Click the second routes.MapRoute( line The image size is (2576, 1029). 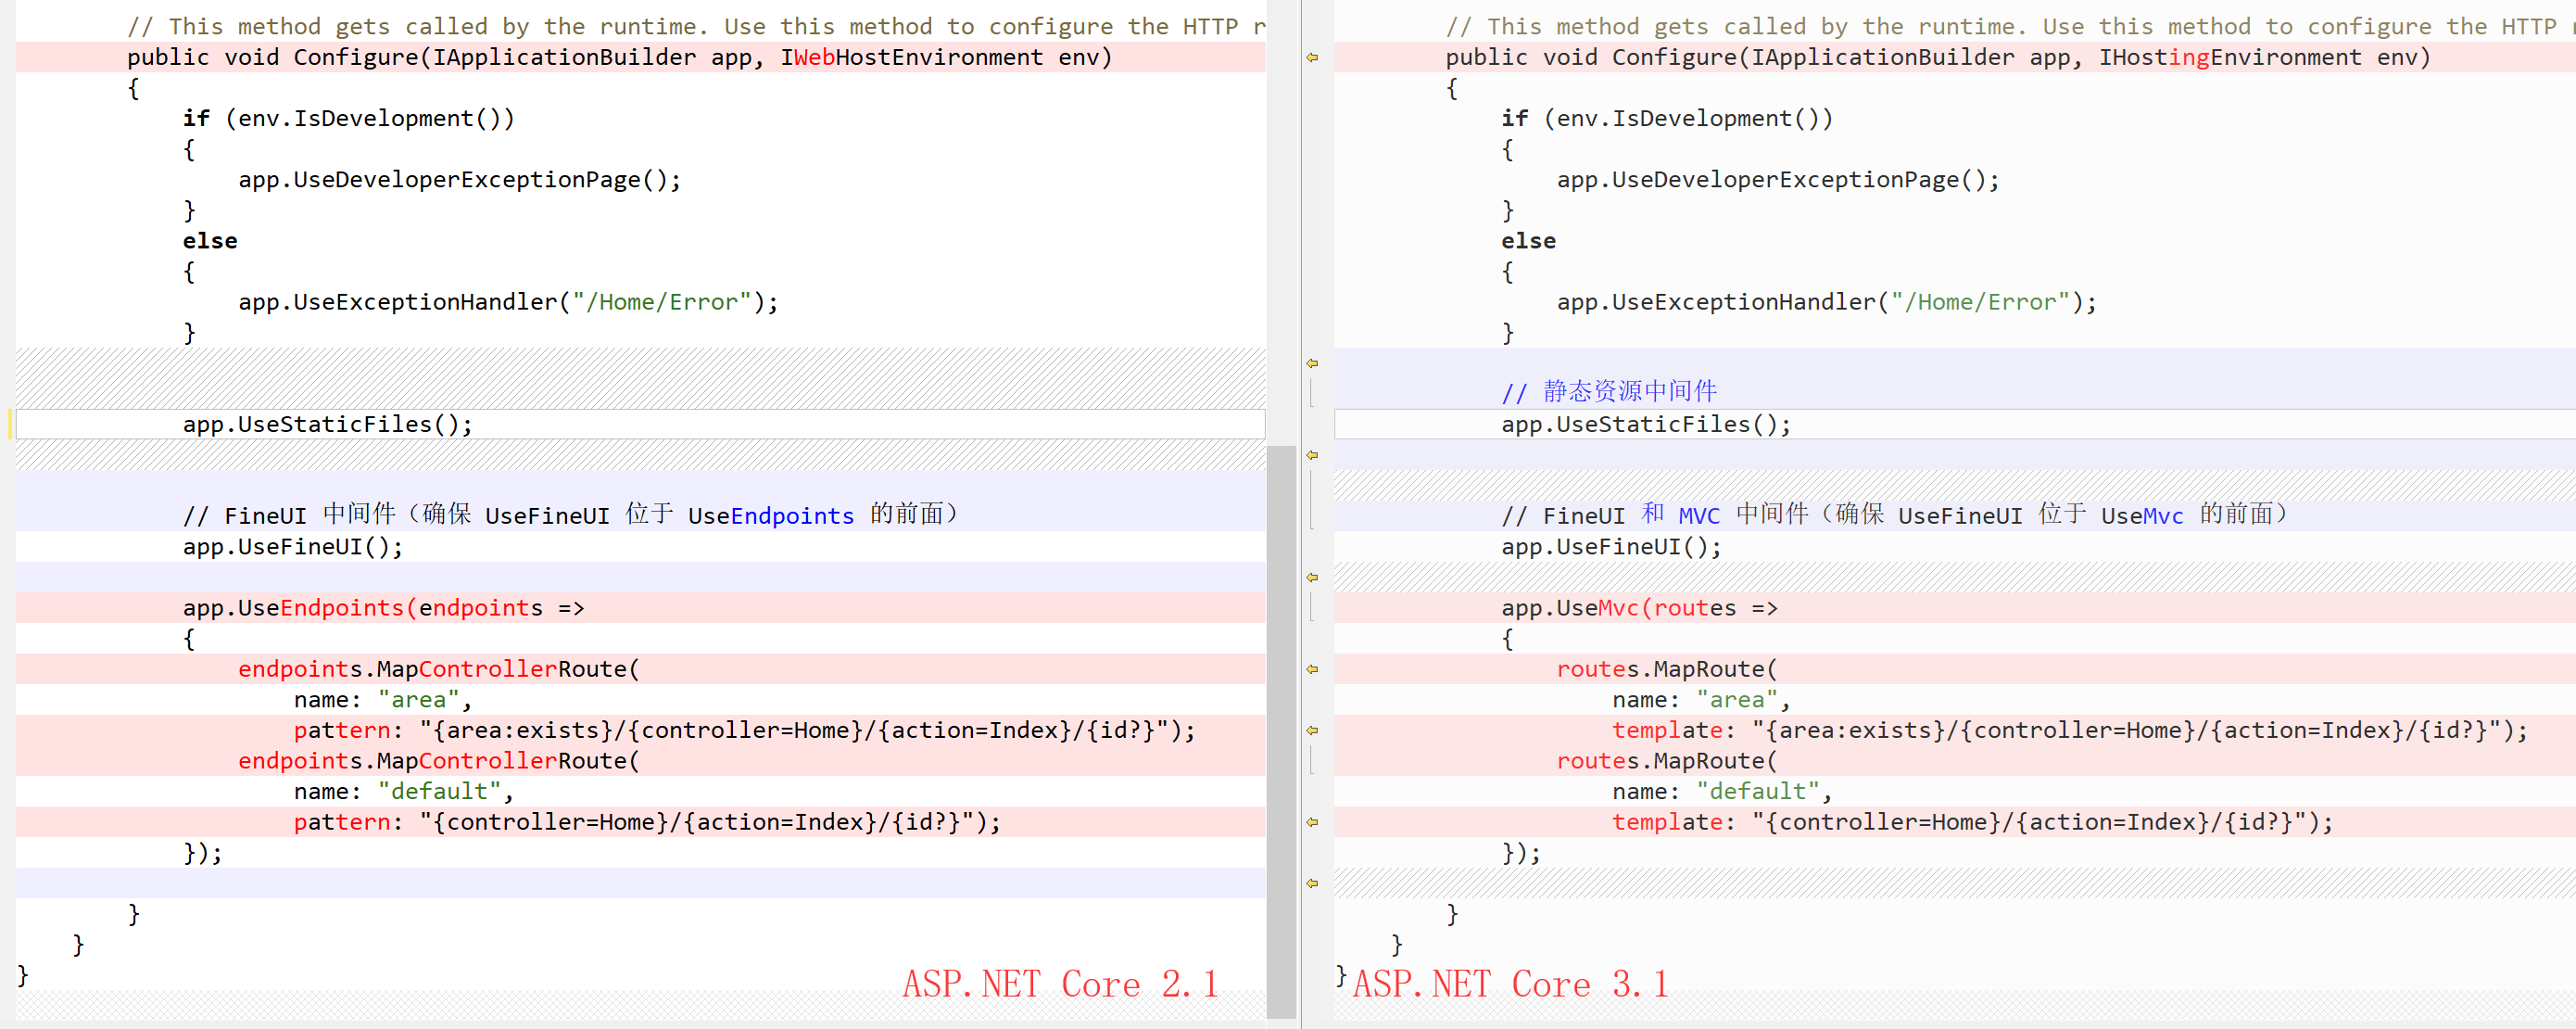coord(1667,761)
